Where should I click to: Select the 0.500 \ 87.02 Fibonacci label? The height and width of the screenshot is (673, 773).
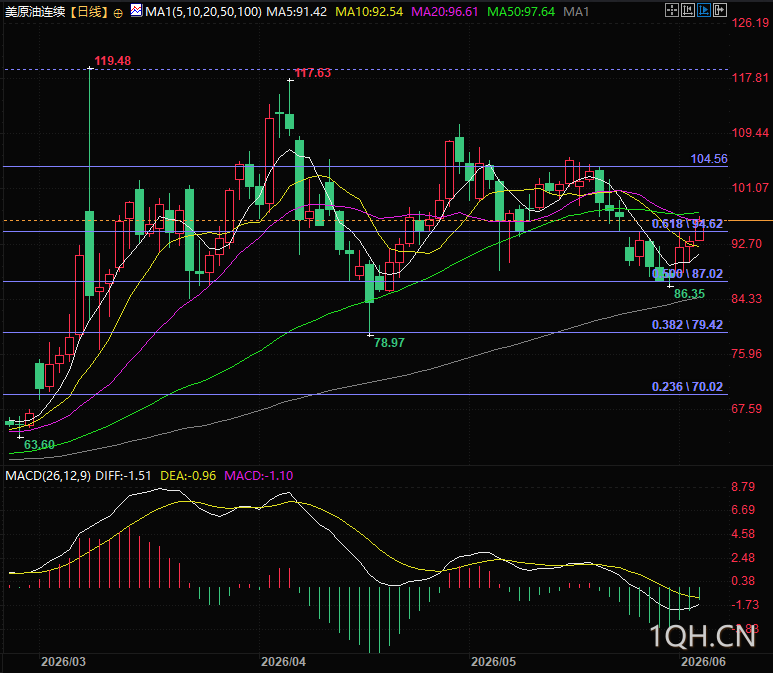pos(687,274)
